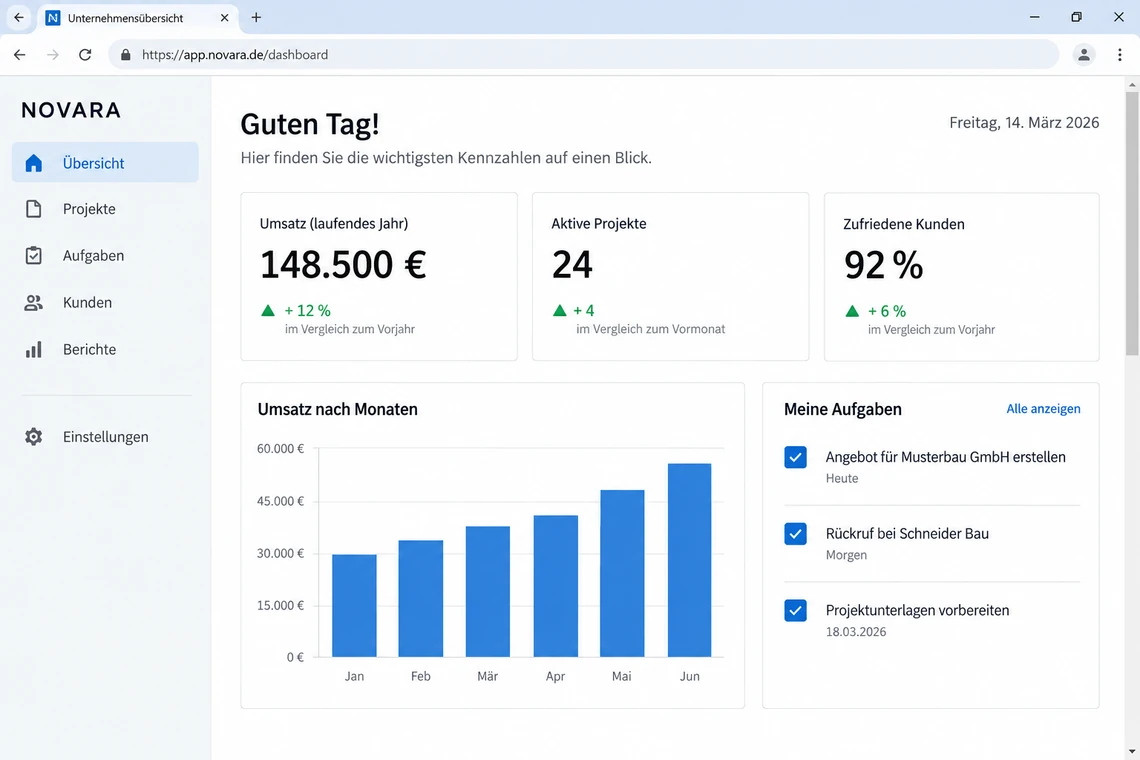Image resolution: width=1140 pixels, height=760 pixels.
Task: Open a new browser tab with plus
Action: (x=256, y=17)
